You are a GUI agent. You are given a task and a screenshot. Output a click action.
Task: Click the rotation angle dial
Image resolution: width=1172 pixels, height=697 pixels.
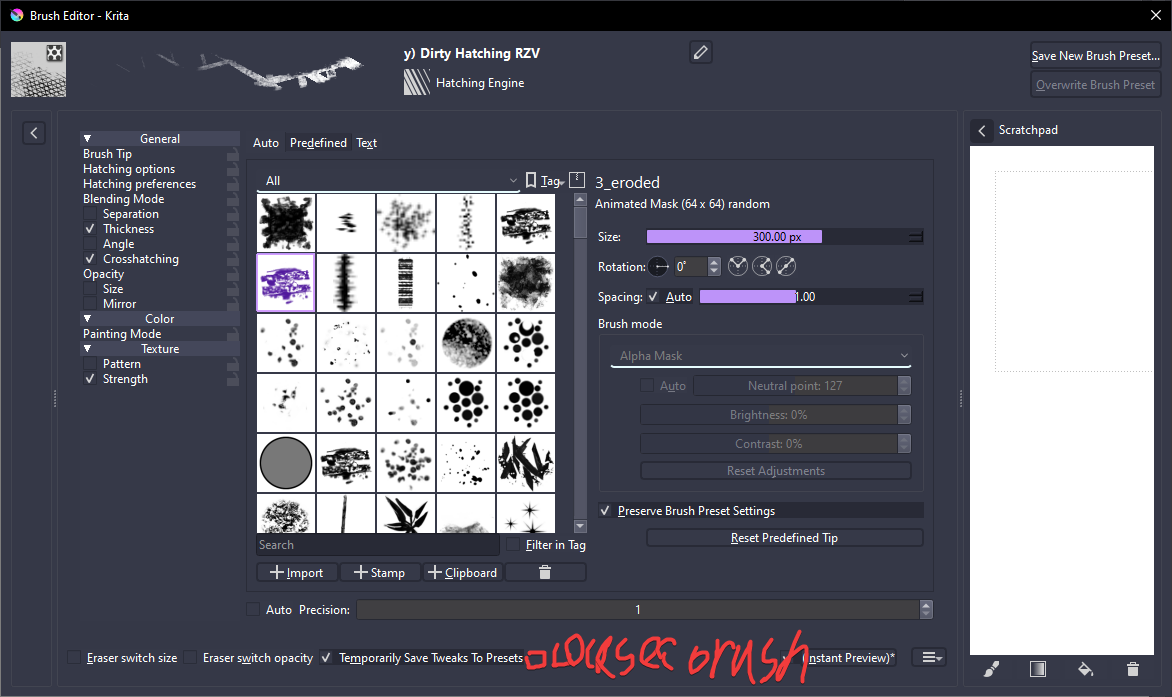[659, 267]
